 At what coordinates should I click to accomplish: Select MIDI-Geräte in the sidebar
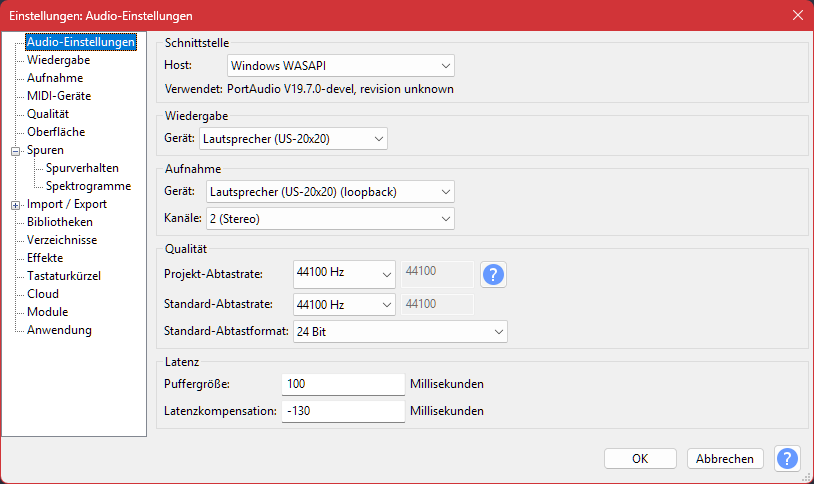point(60,96)
